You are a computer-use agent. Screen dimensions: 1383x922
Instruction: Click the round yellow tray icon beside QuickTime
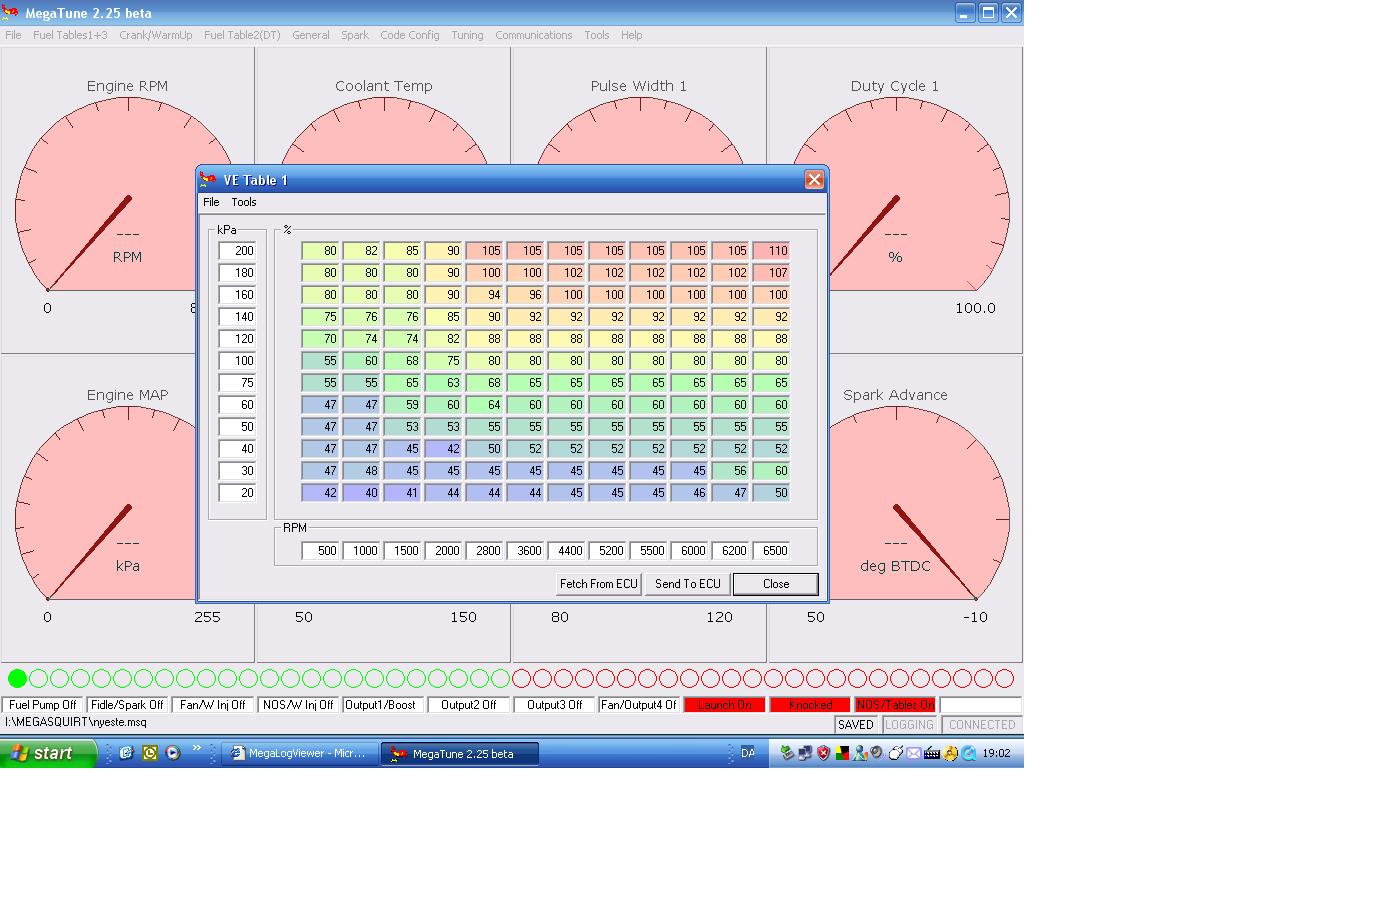[951, 753]
